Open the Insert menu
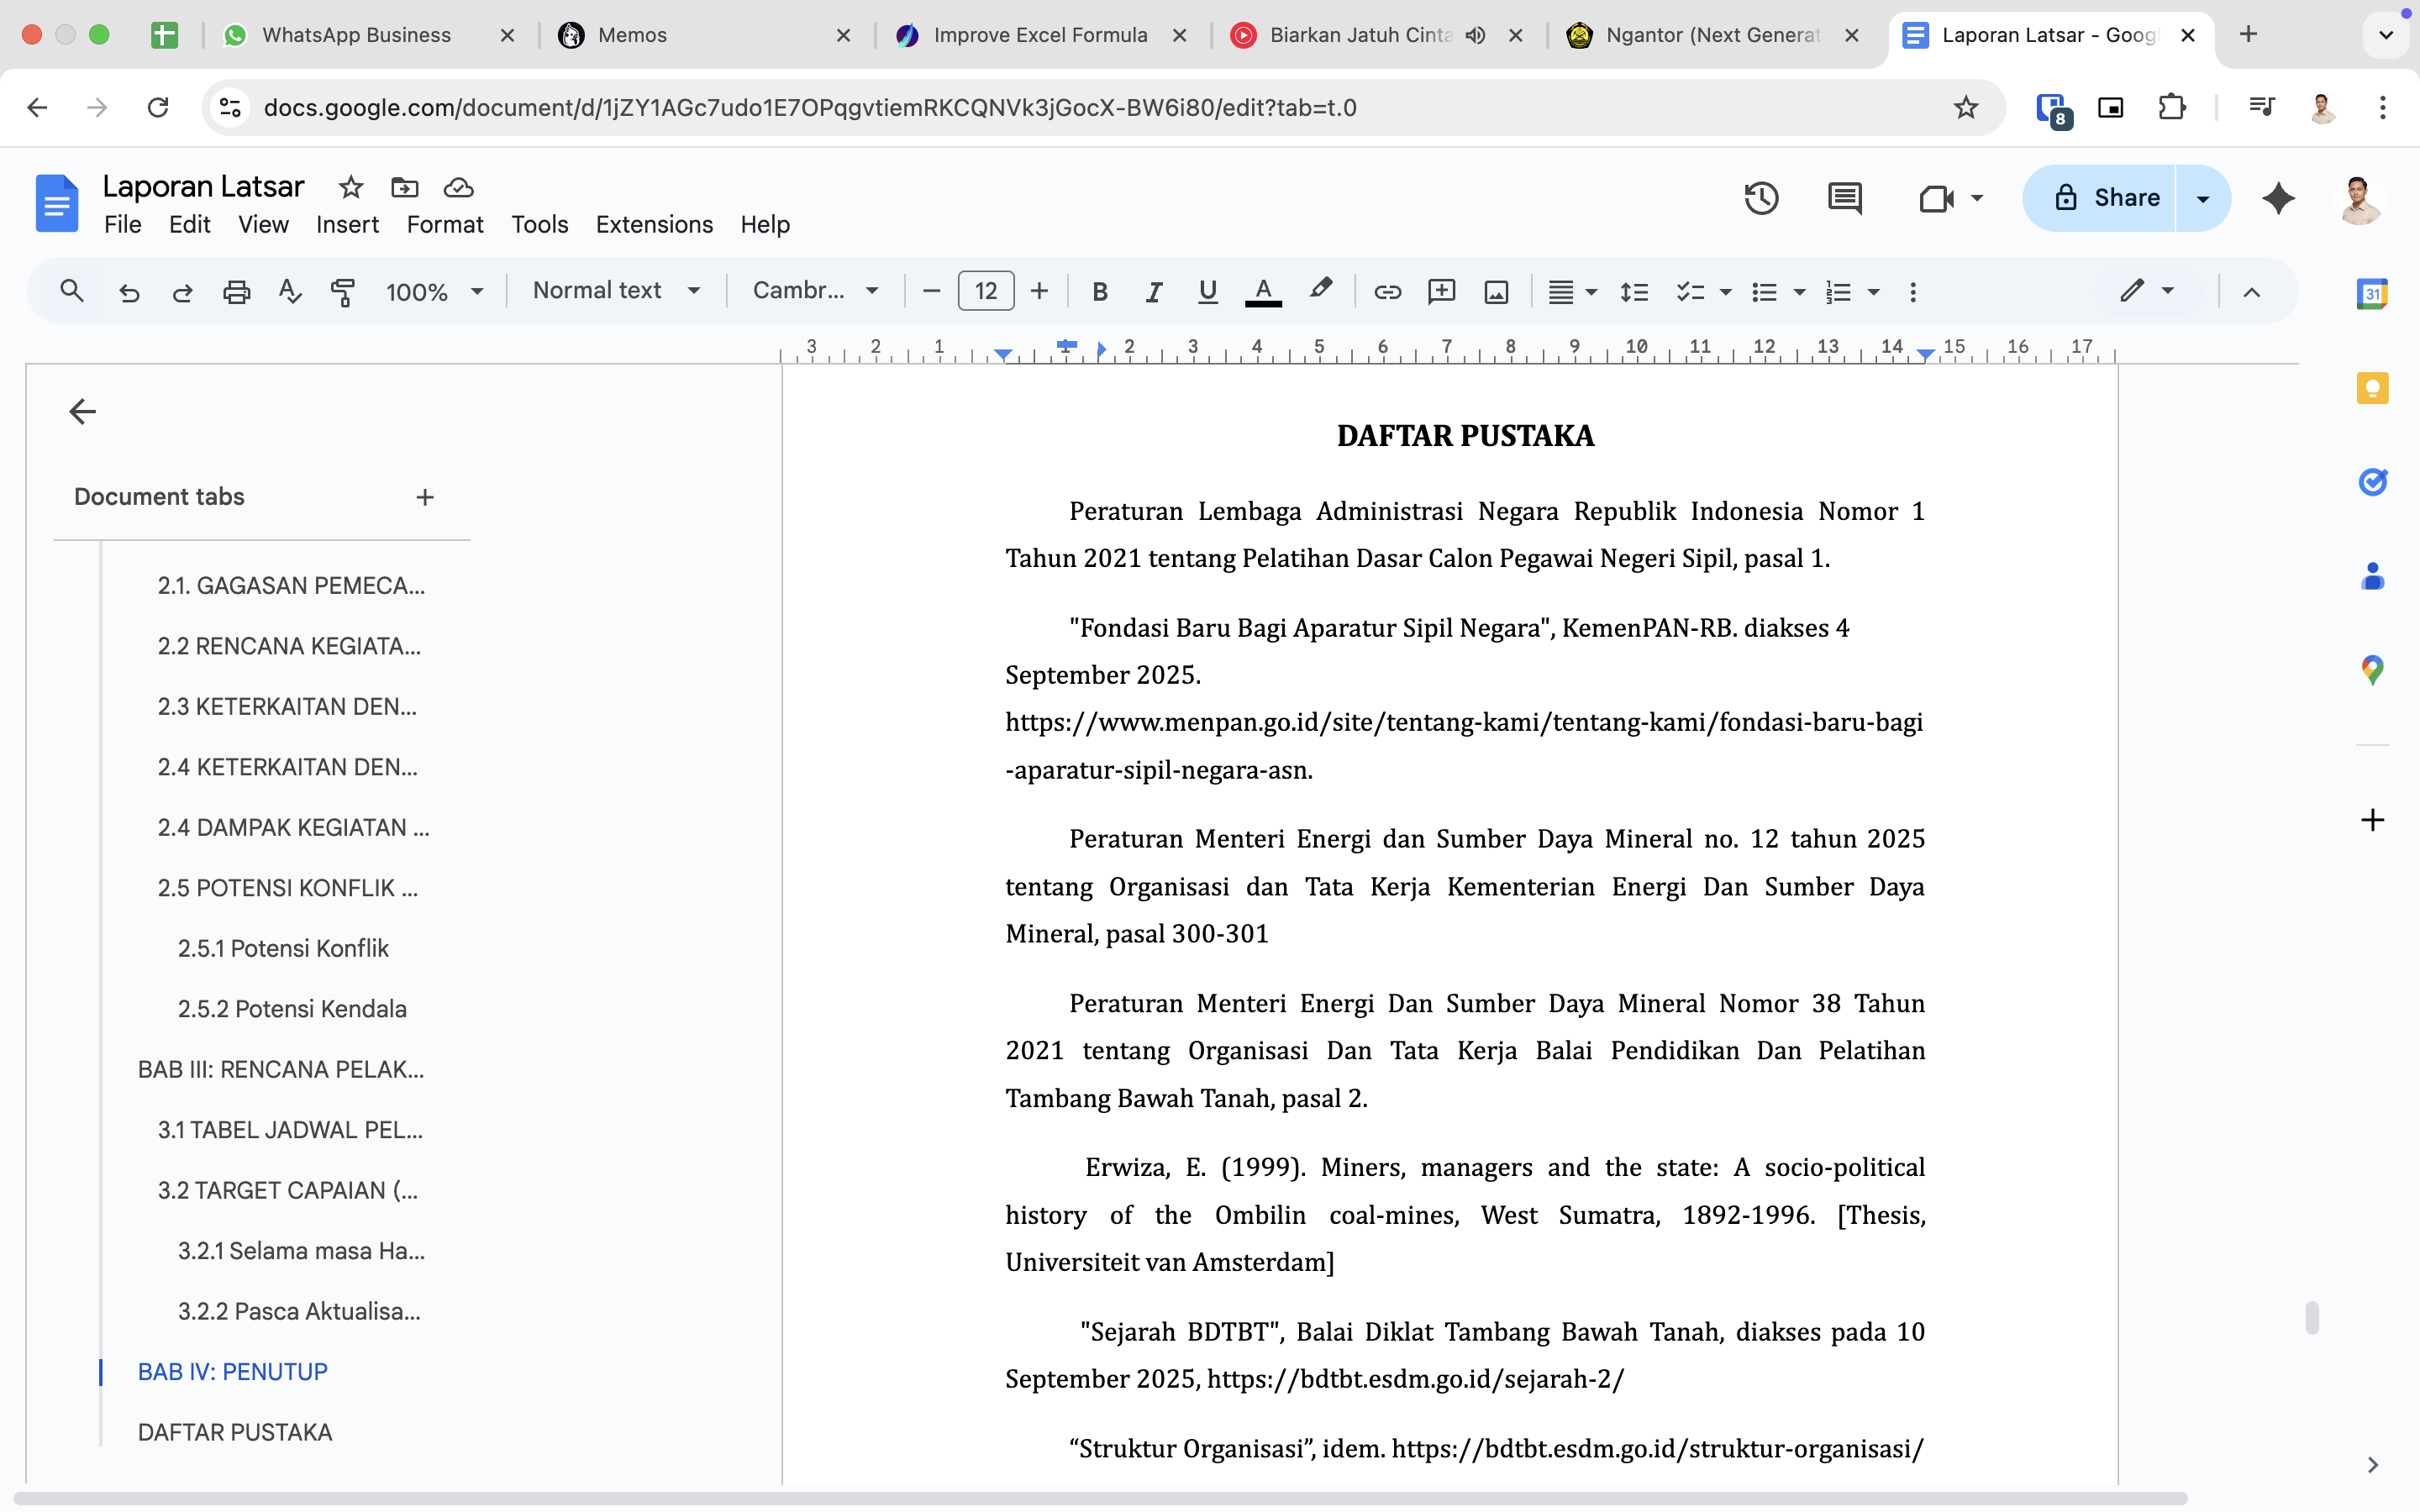The image size is (2420, 1512). click(347, 224)
